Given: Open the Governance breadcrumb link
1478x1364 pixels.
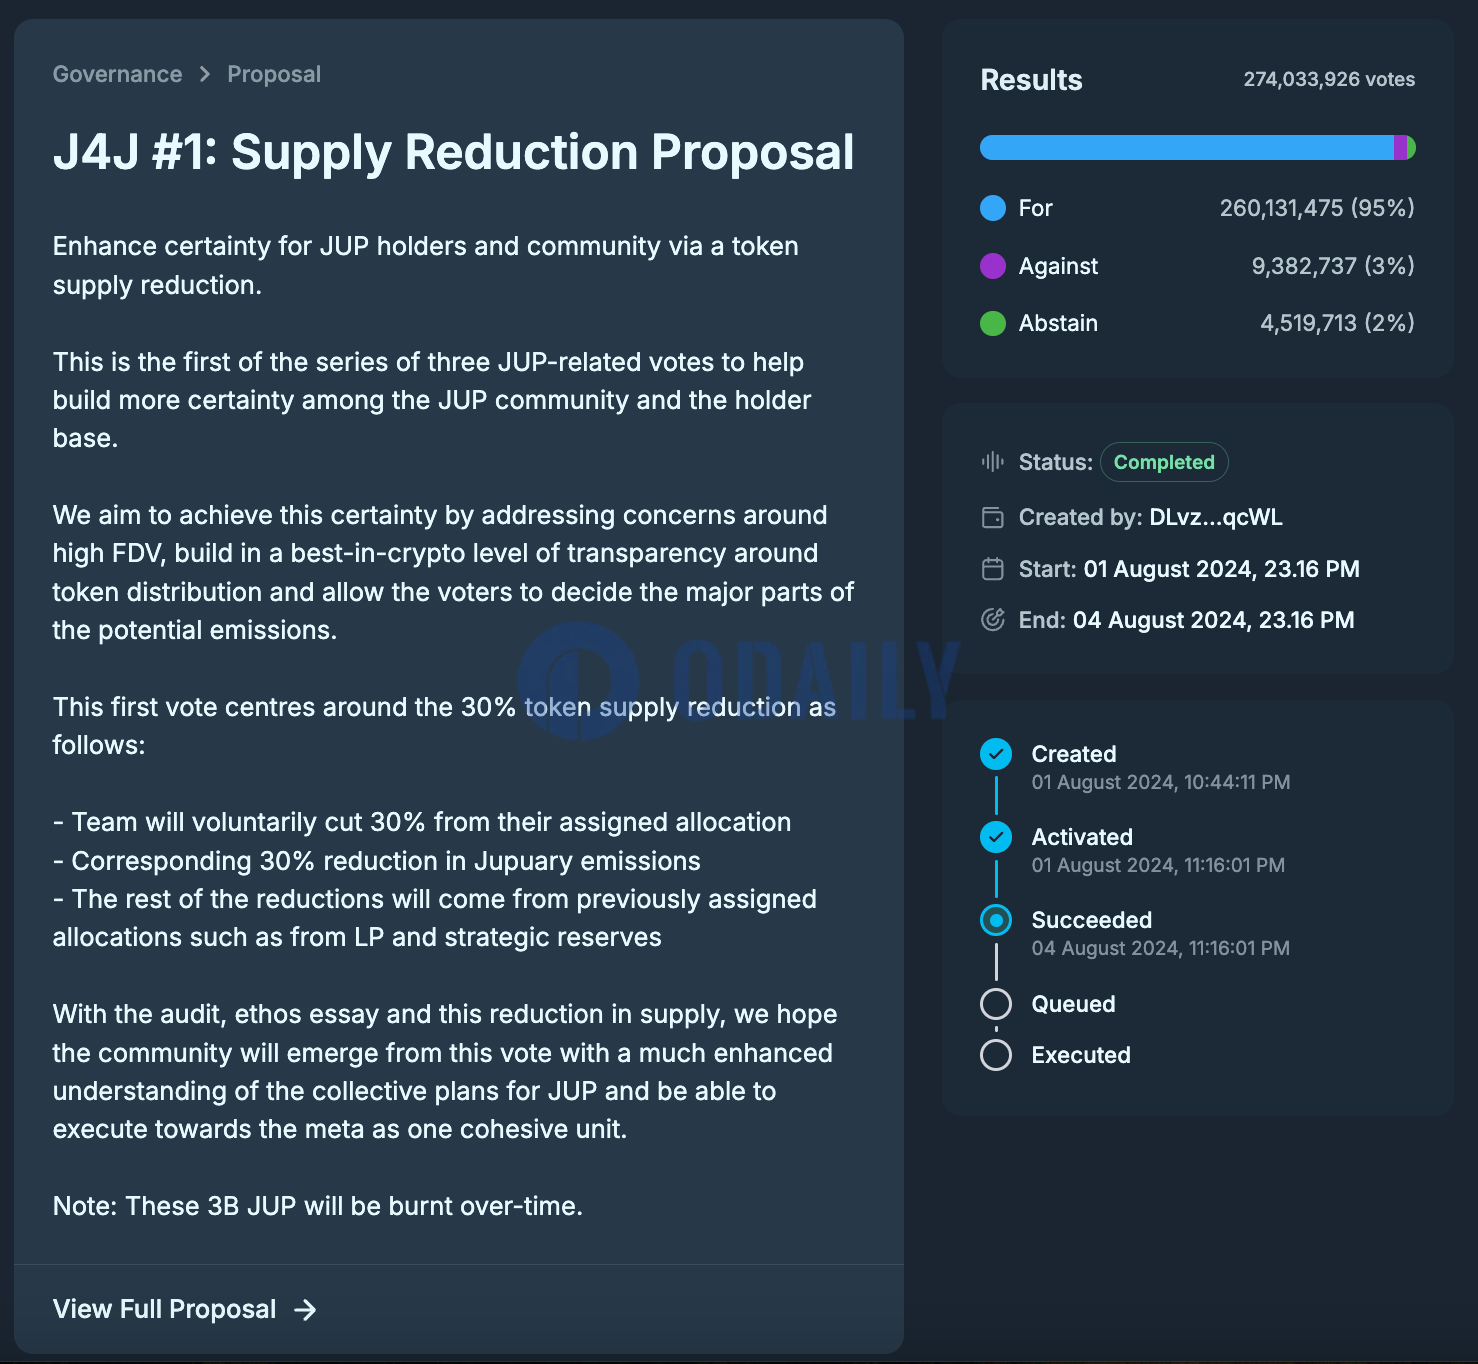Looking at the screenshot, I should [x=117, y=74].
